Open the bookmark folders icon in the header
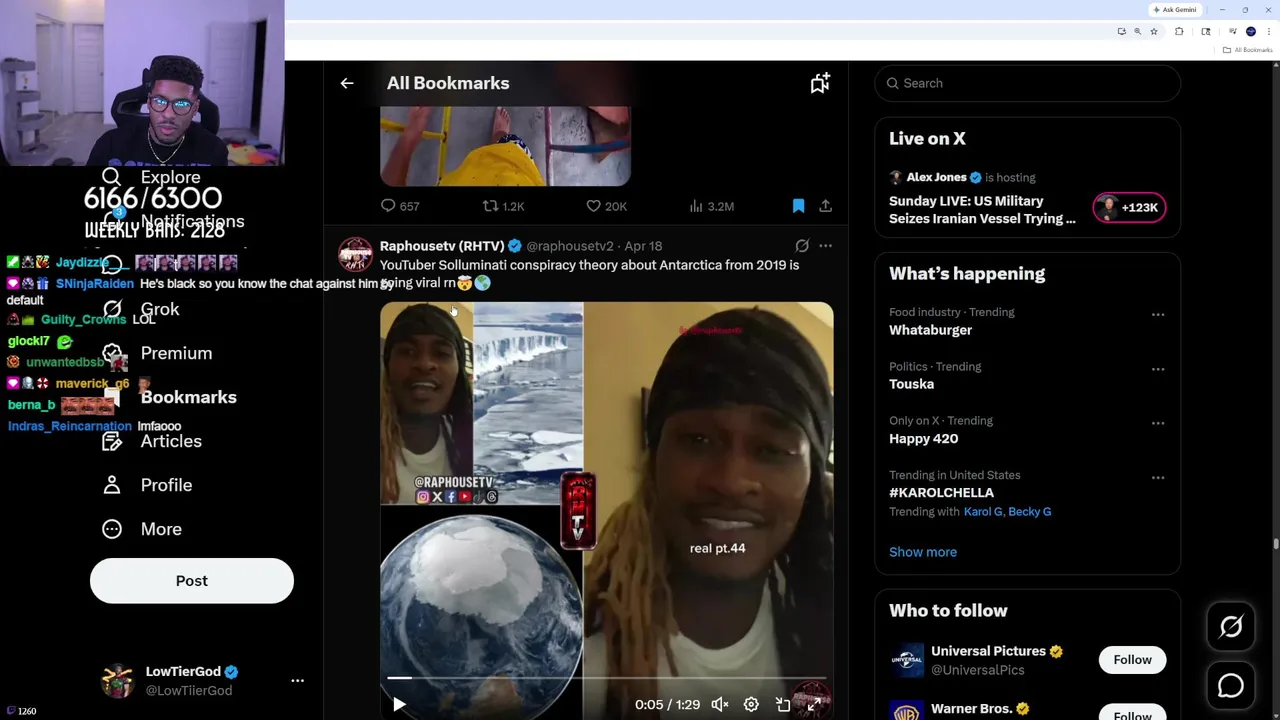This screenshot has height=720, width=1280. pos(820,83)
